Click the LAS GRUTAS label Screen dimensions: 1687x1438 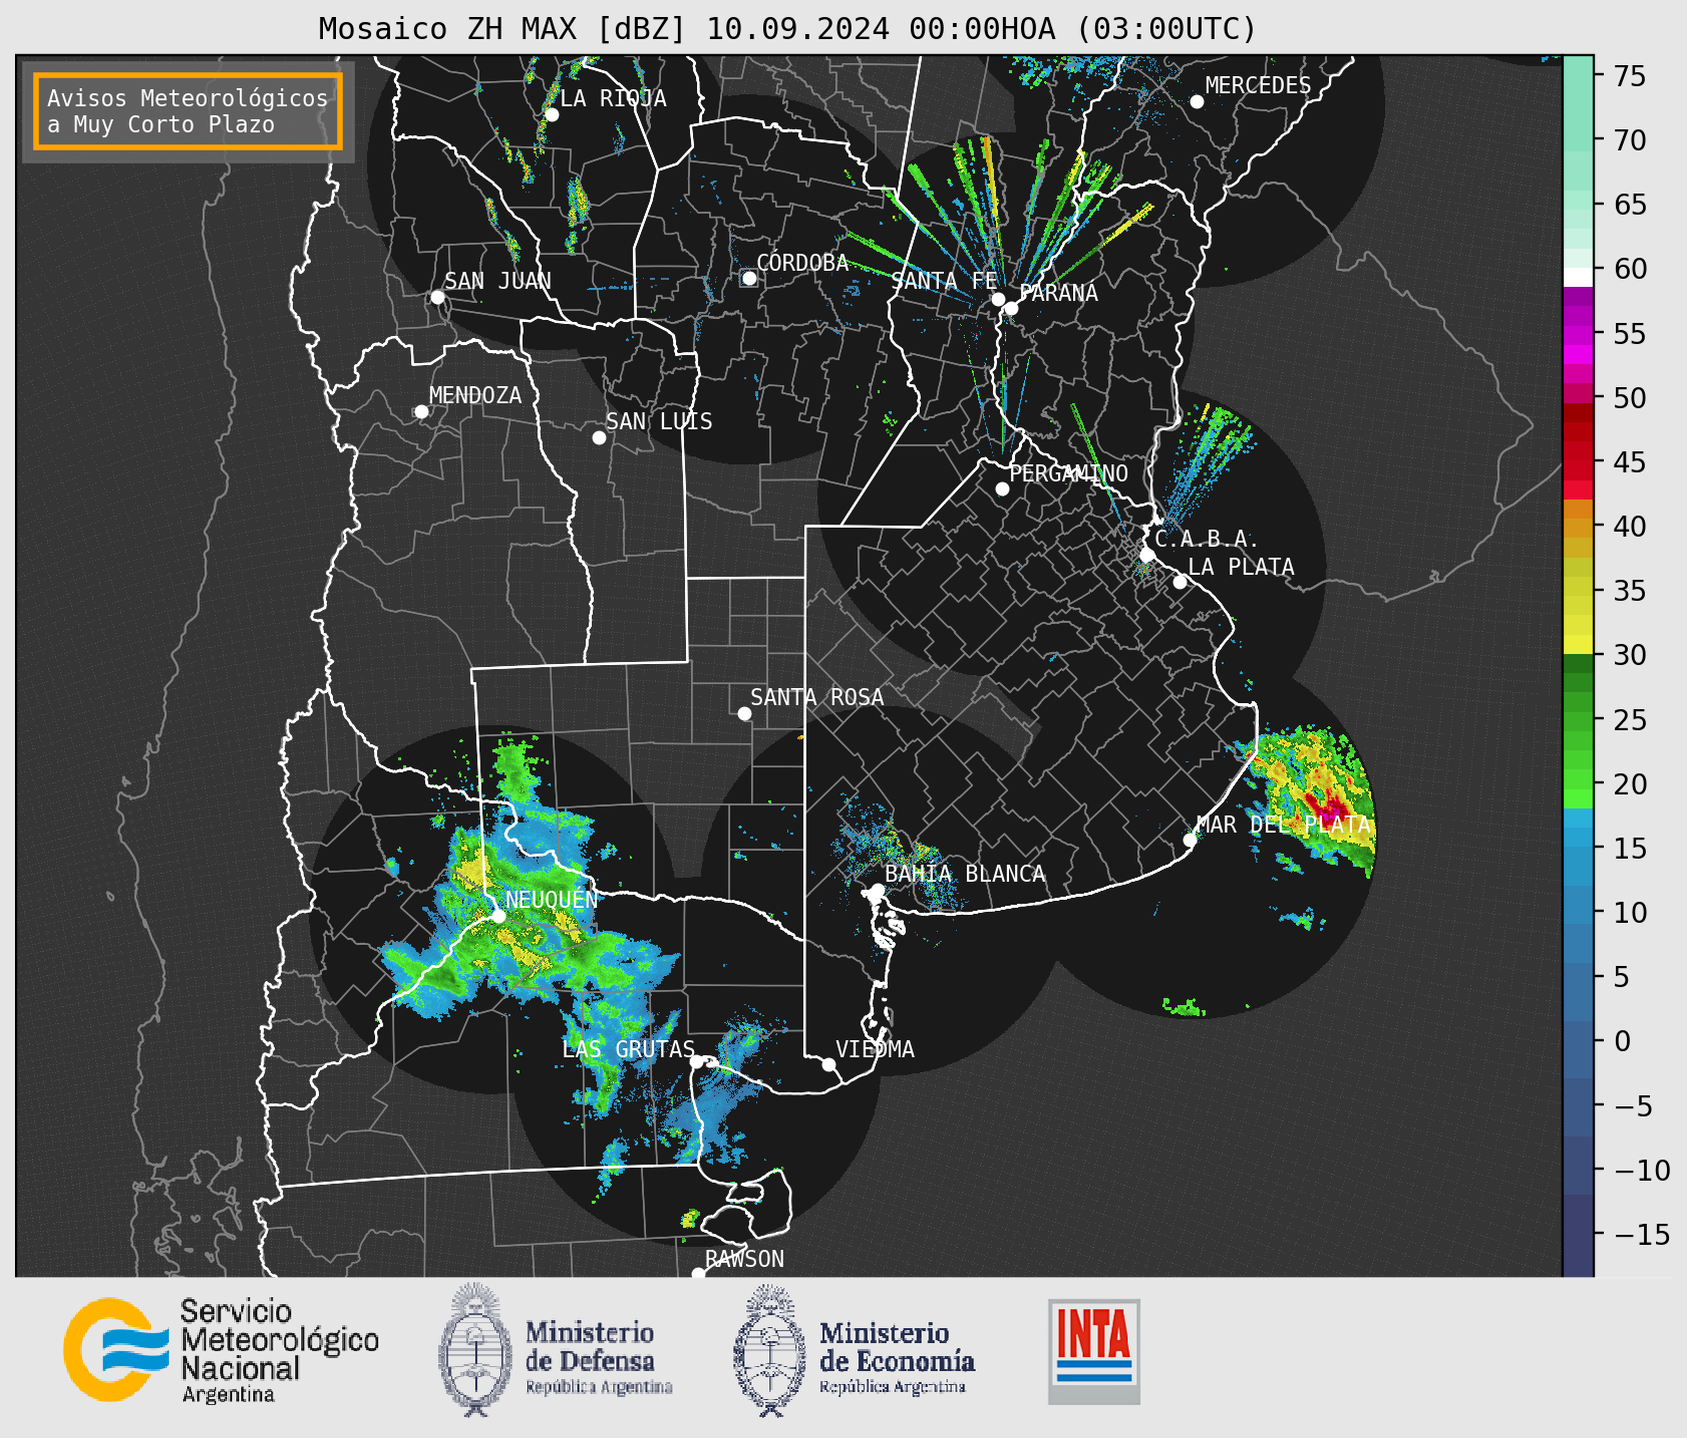click(628, 1049)
